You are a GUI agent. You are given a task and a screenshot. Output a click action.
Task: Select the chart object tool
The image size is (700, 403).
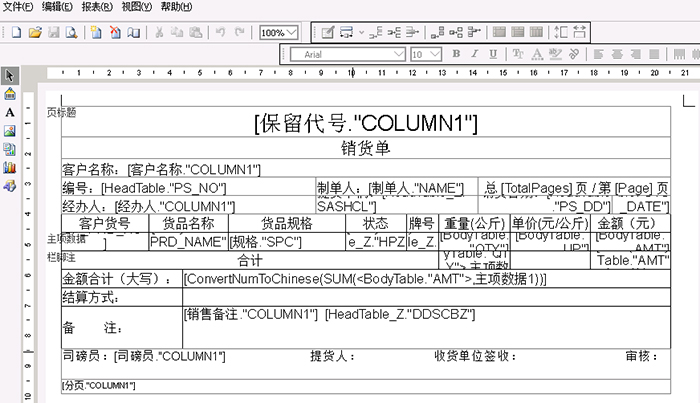click(10, 167)
